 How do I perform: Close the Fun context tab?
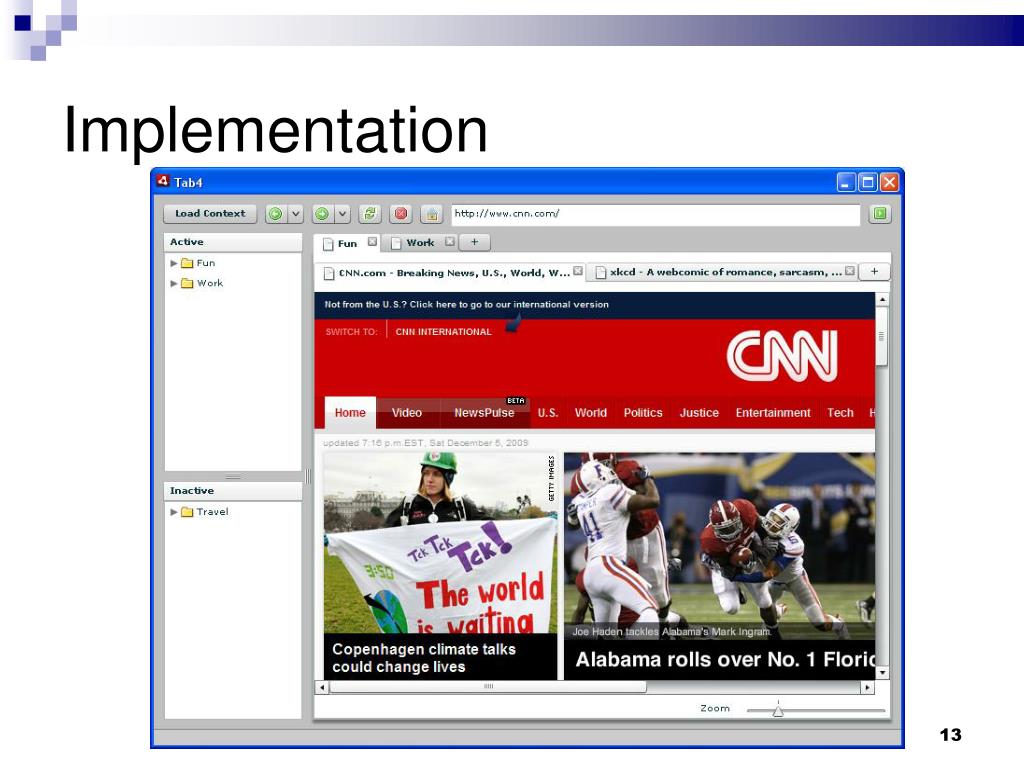pyautogui.click(x=372, y=242)
